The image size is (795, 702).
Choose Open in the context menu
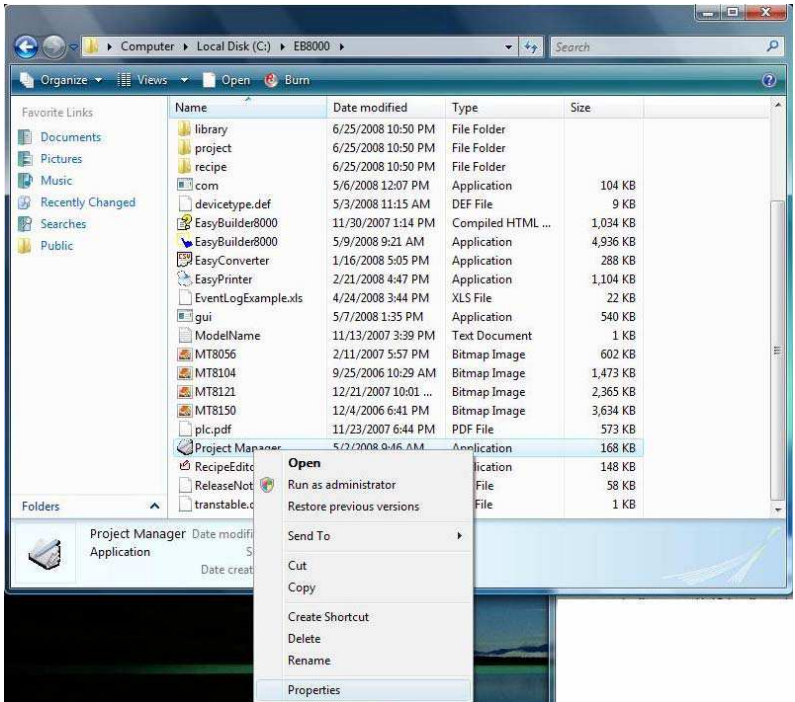click(x=363, y=463)
